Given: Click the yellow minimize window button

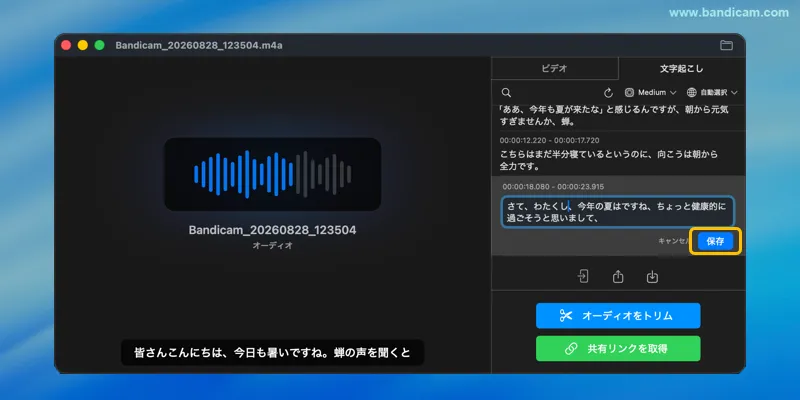Looking at the screenshot, I should [83, 45].
